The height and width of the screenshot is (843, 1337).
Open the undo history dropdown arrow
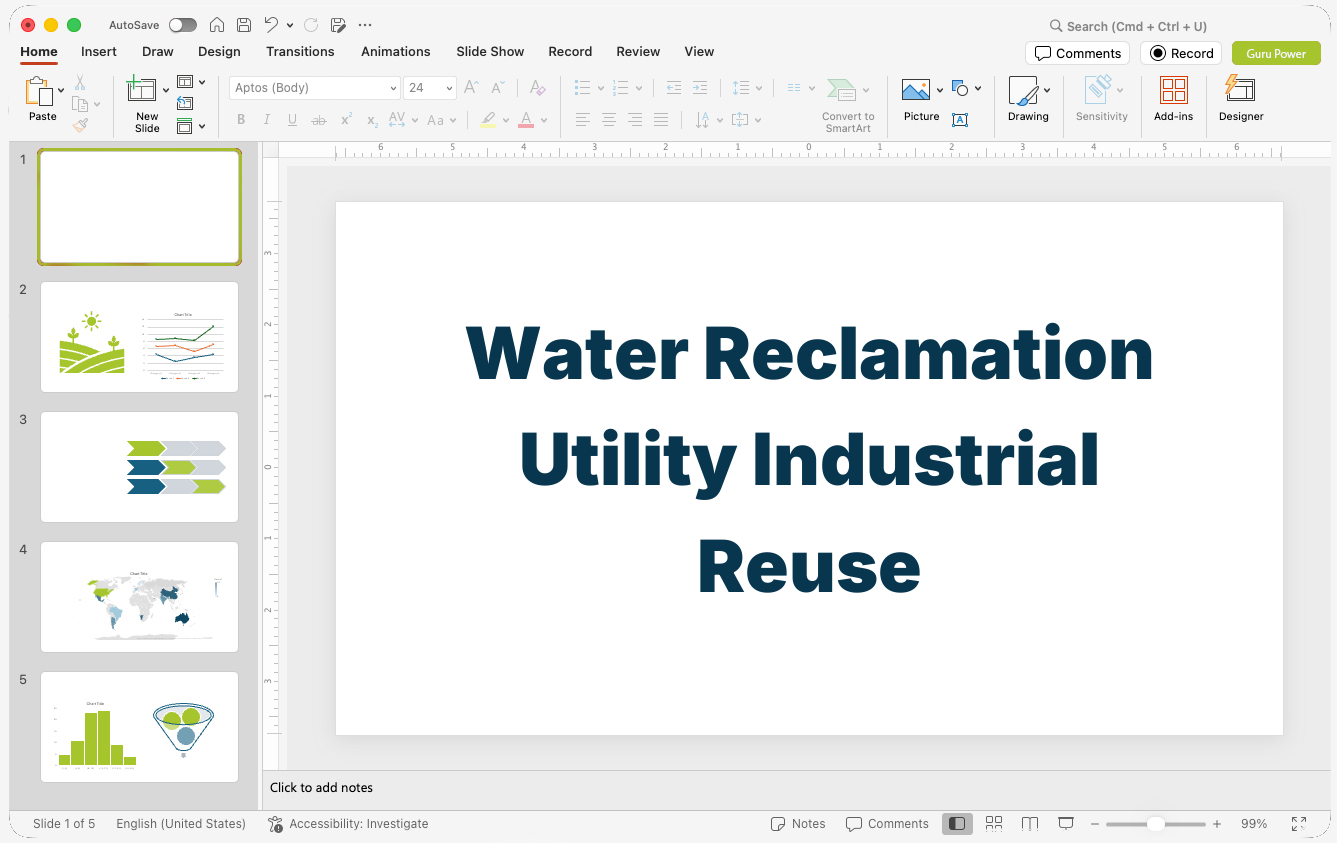pos(290,25)
